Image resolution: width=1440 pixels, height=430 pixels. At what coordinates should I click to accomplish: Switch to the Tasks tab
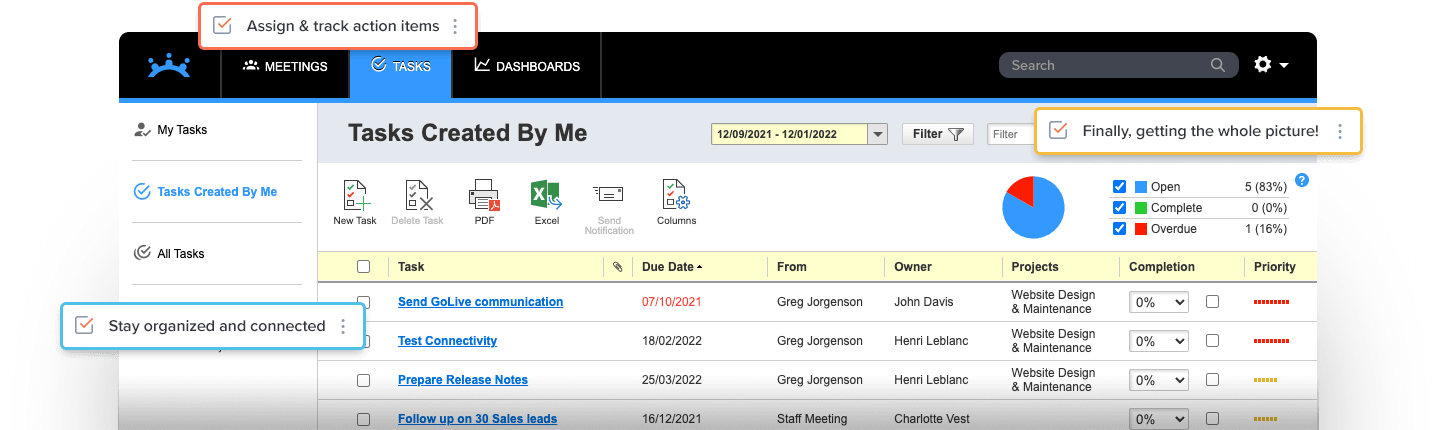[400, 66]
